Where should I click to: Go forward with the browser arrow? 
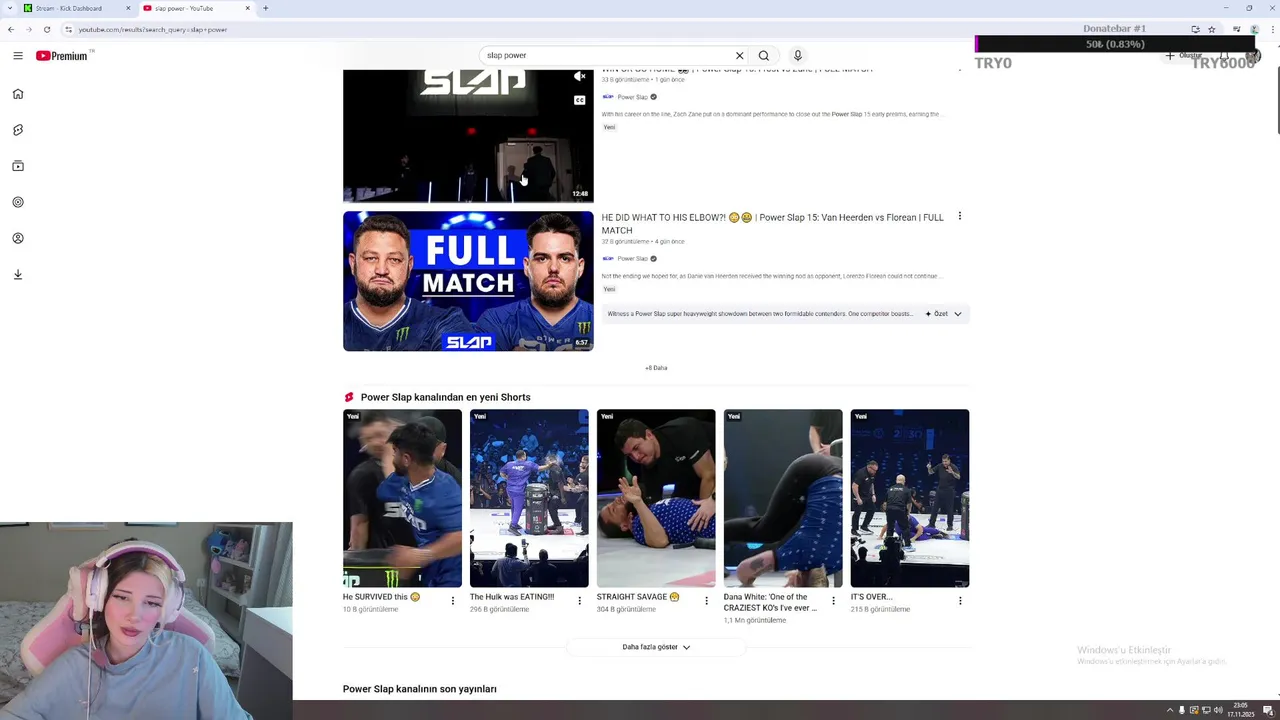[x=29, y=29]
